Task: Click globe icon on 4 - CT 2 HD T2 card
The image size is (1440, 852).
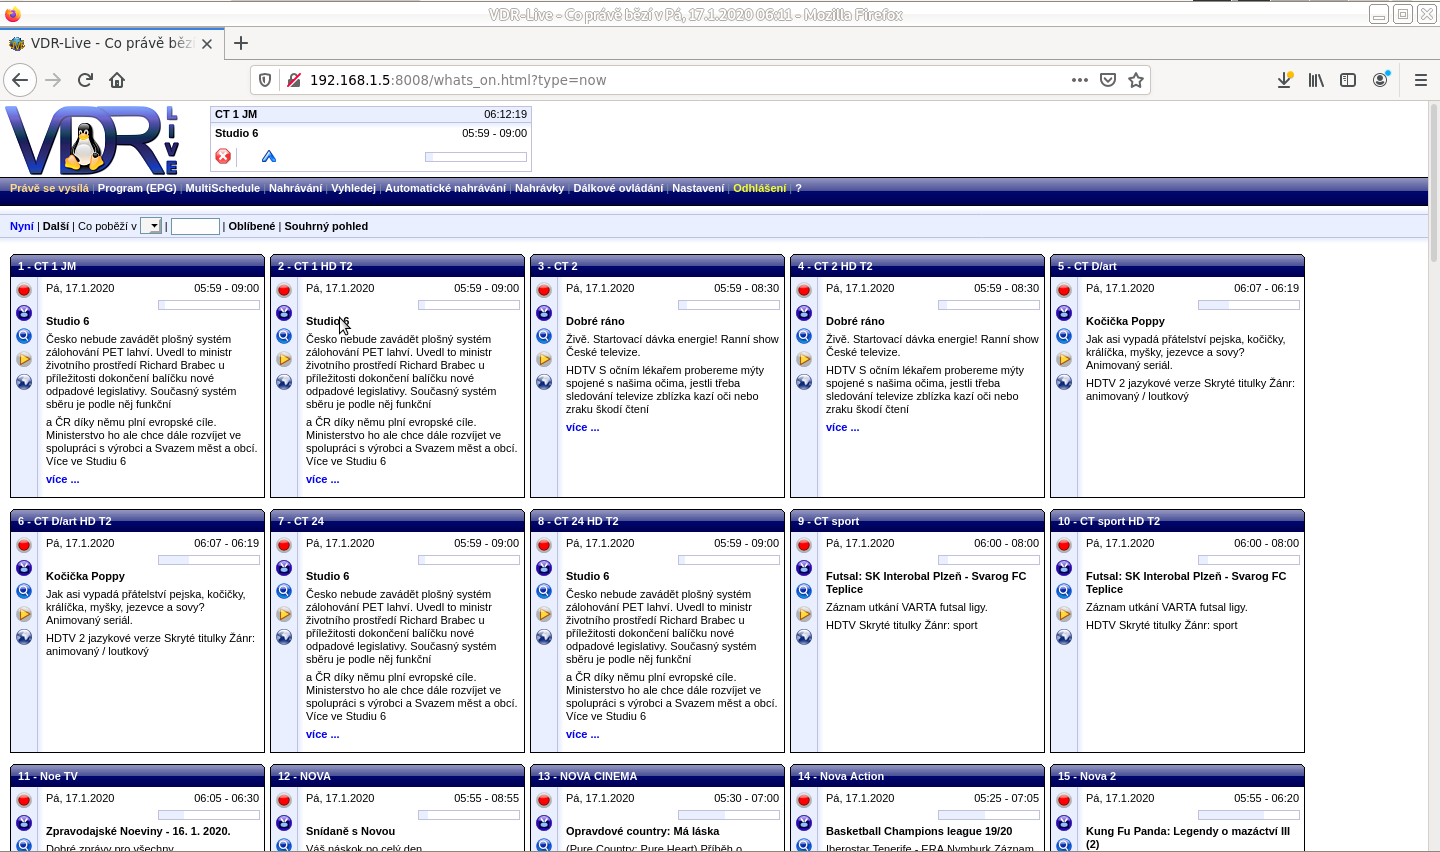Action: point(804,382)
